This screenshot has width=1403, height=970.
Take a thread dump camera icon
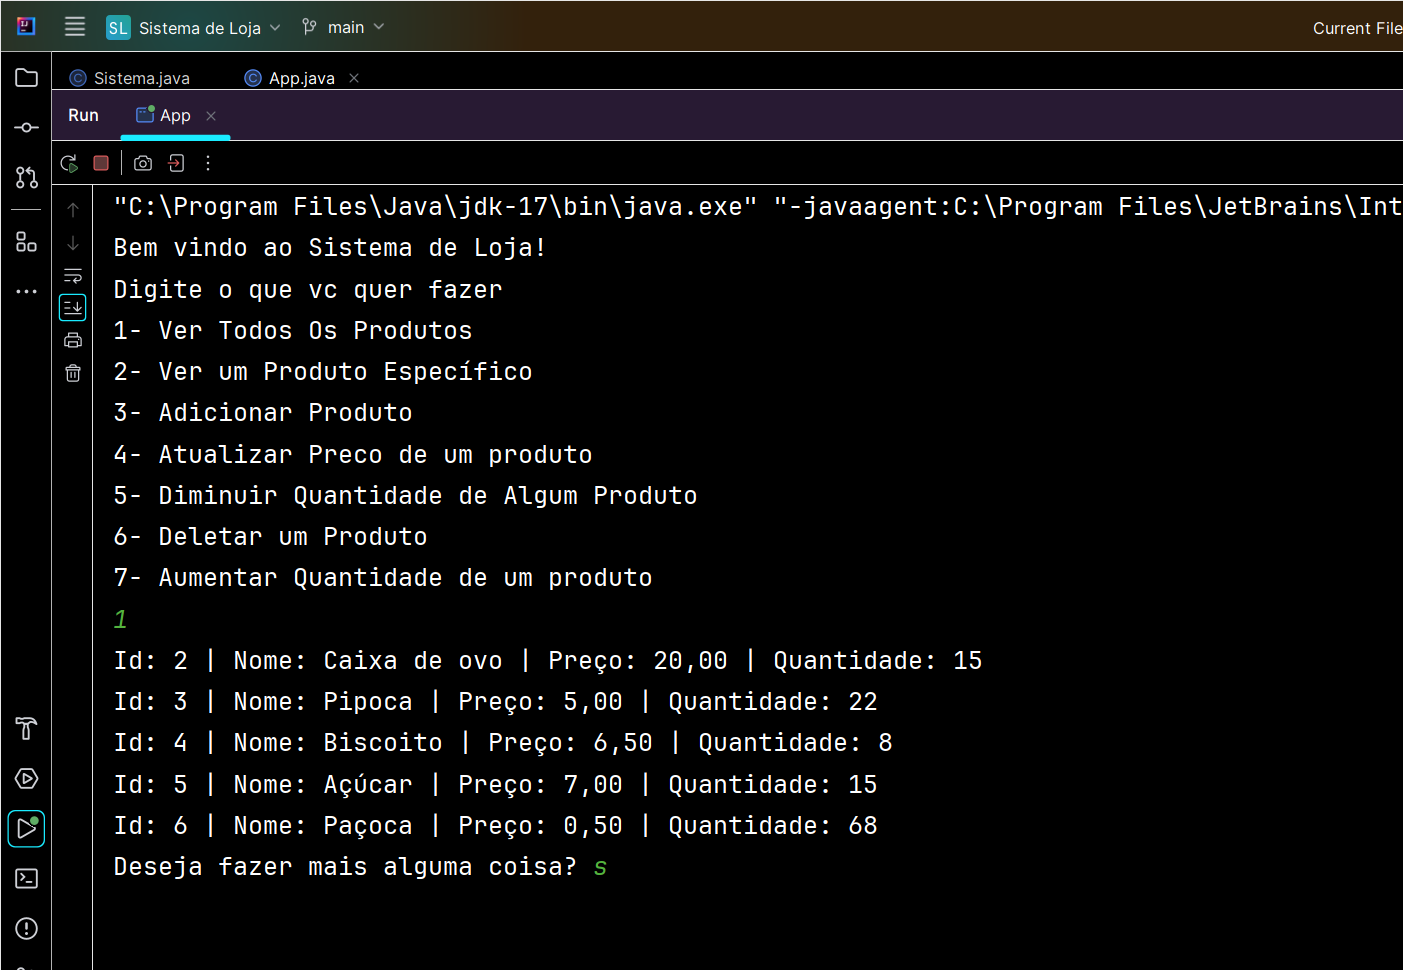pyautogui.click(x=143, y=163)
